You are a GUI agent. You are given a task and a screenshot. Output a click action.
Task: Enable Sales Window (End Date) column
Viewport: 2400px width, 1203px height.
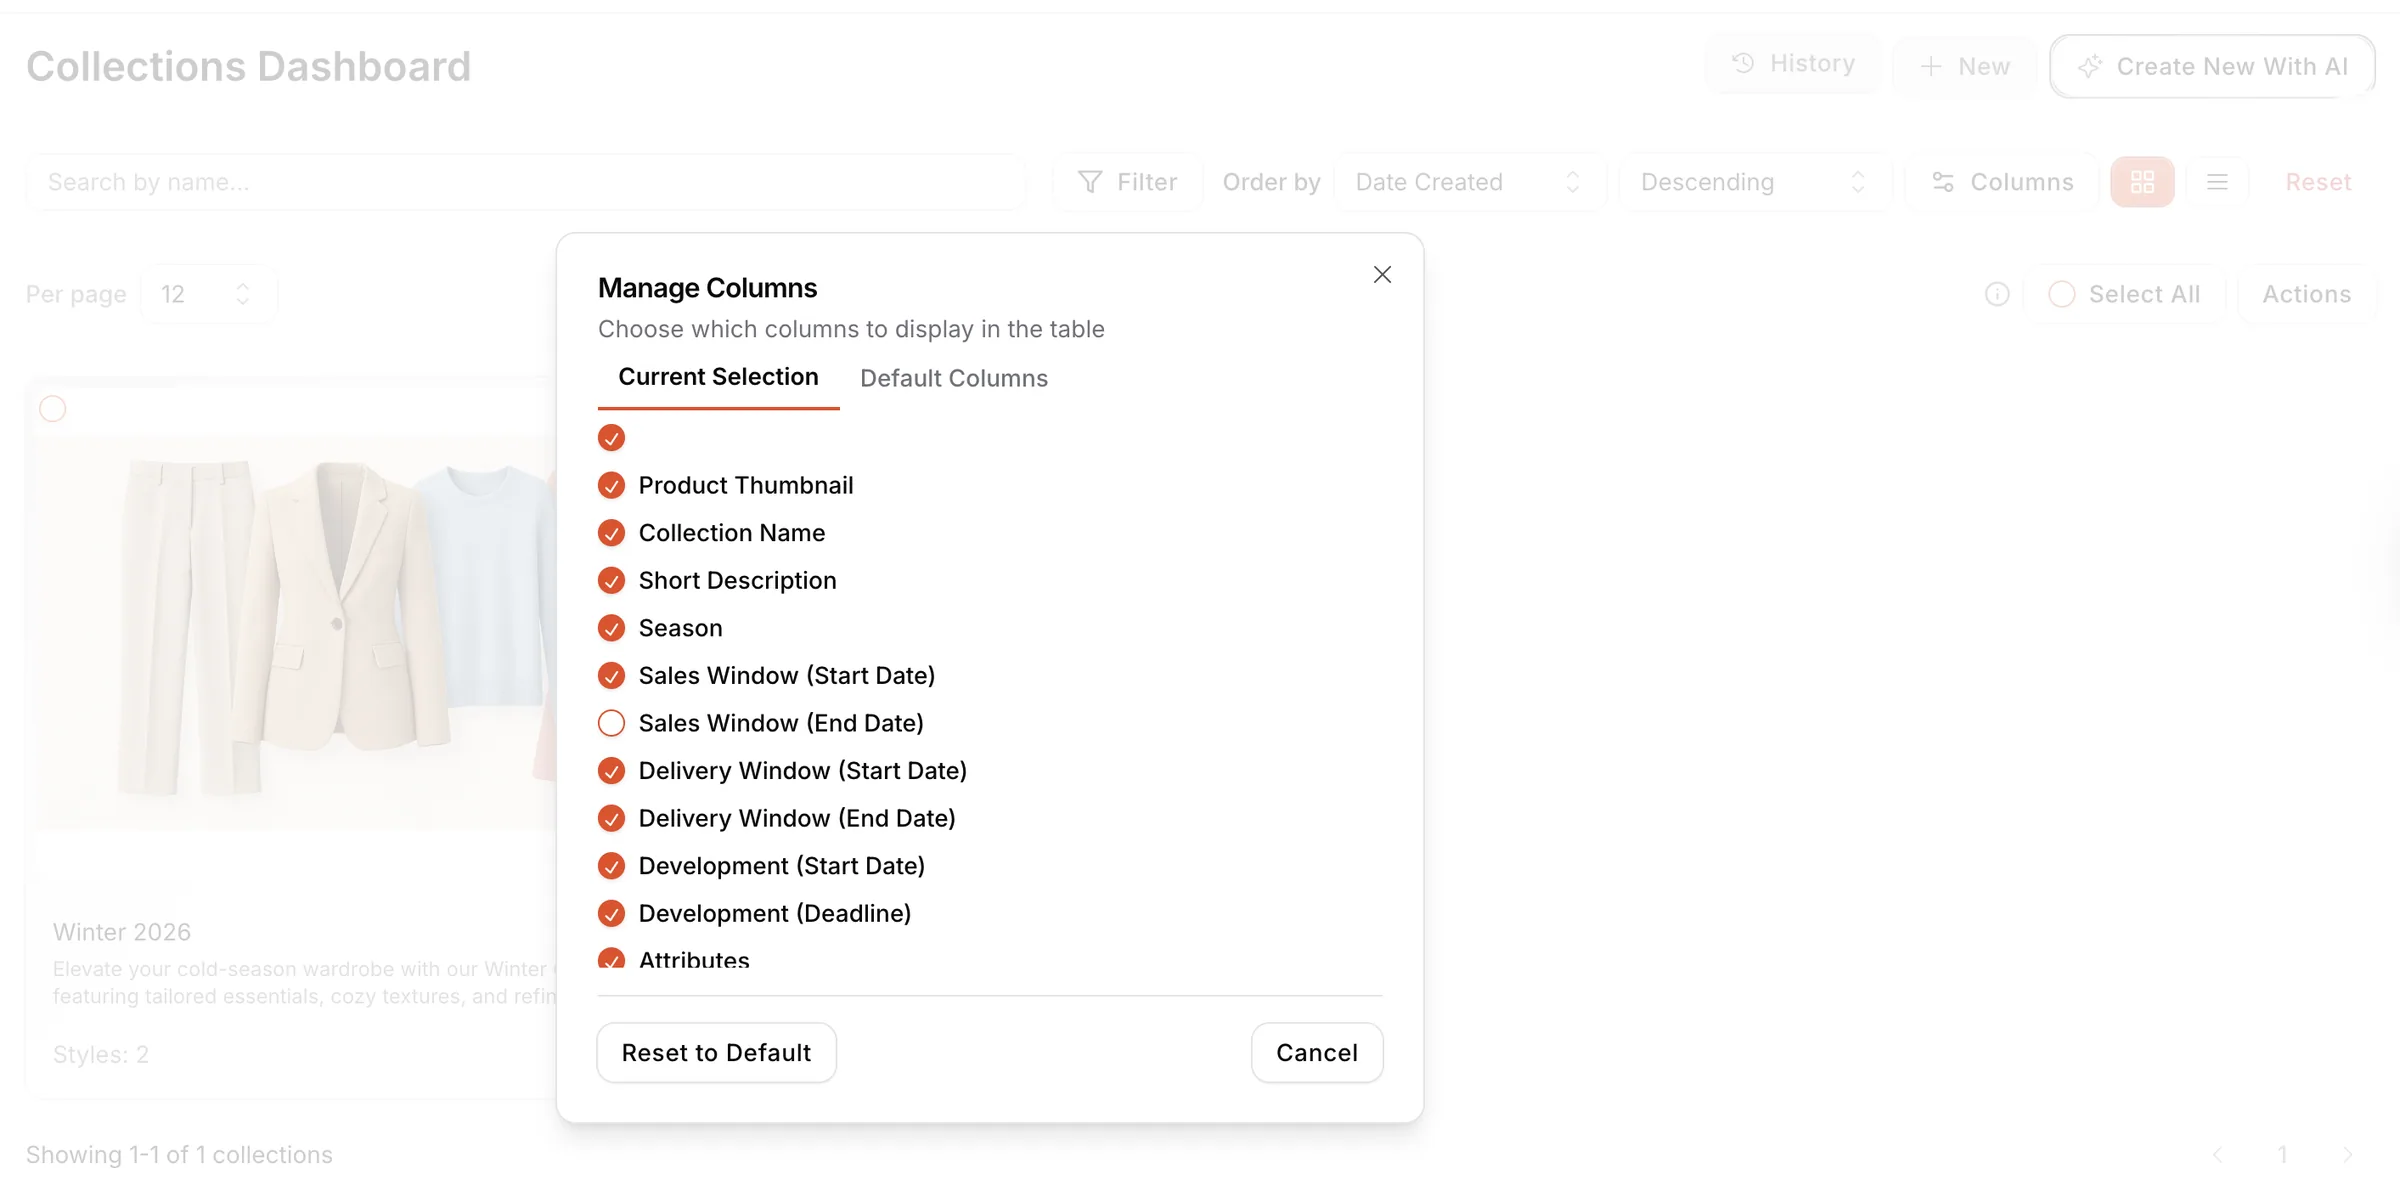(611, 723)
